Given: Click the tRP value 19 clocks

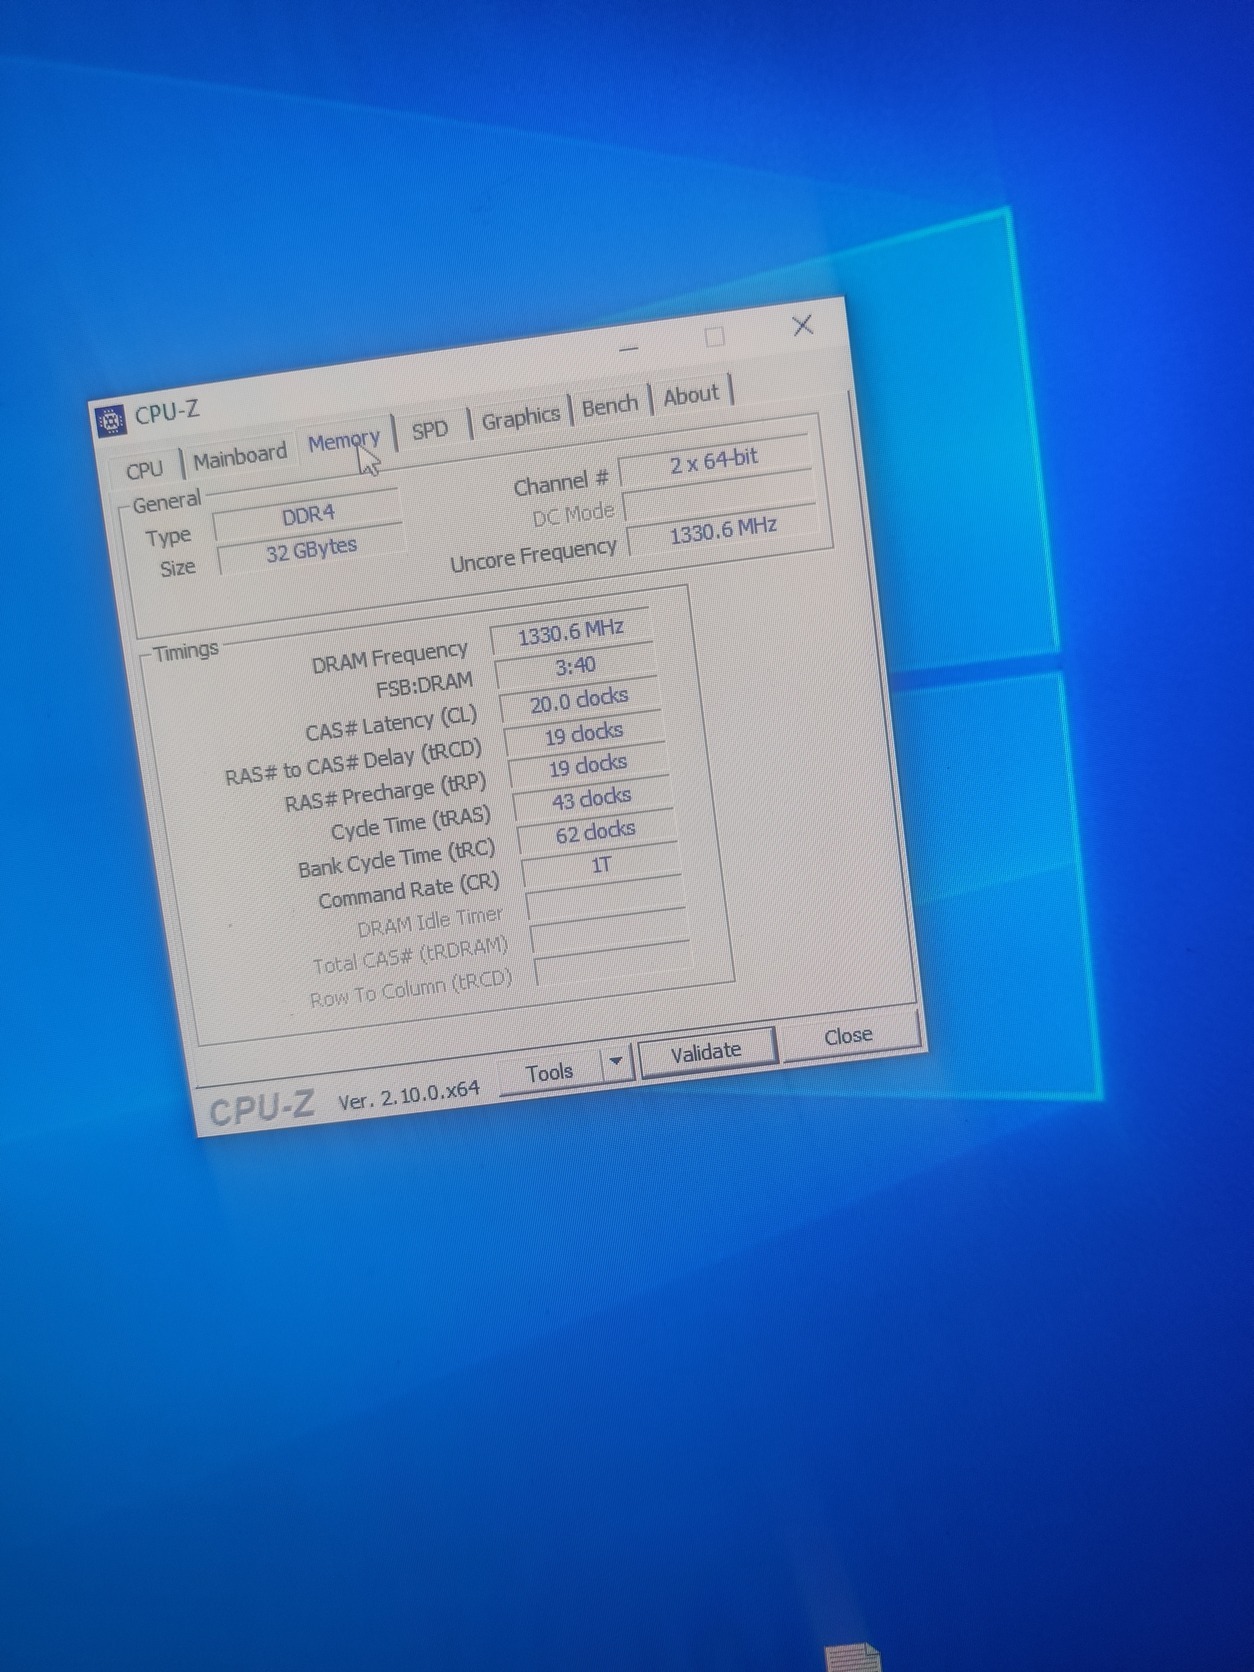Looking at the screenshot, I should [588, 766].
